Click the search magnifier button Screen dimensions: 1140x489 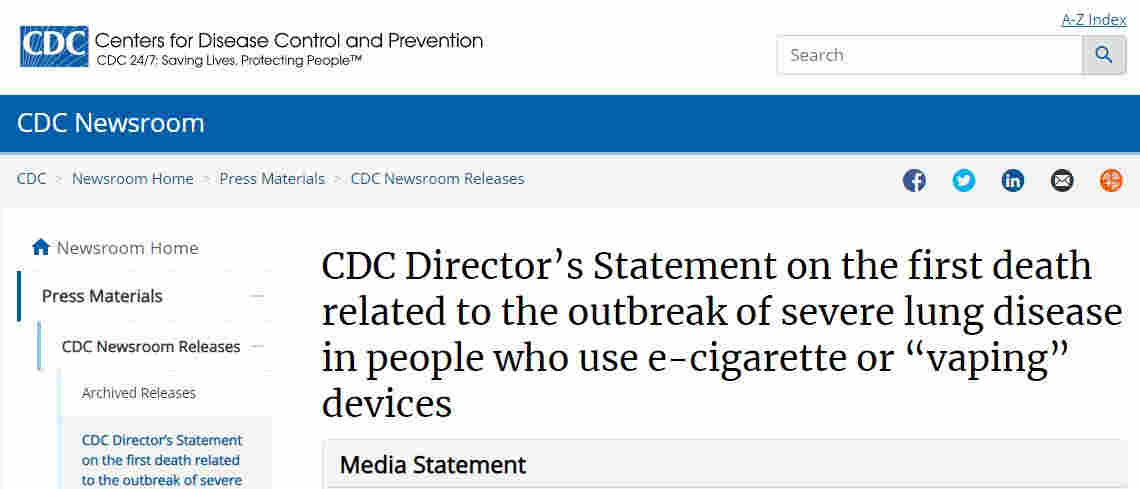pos(1104,55)
